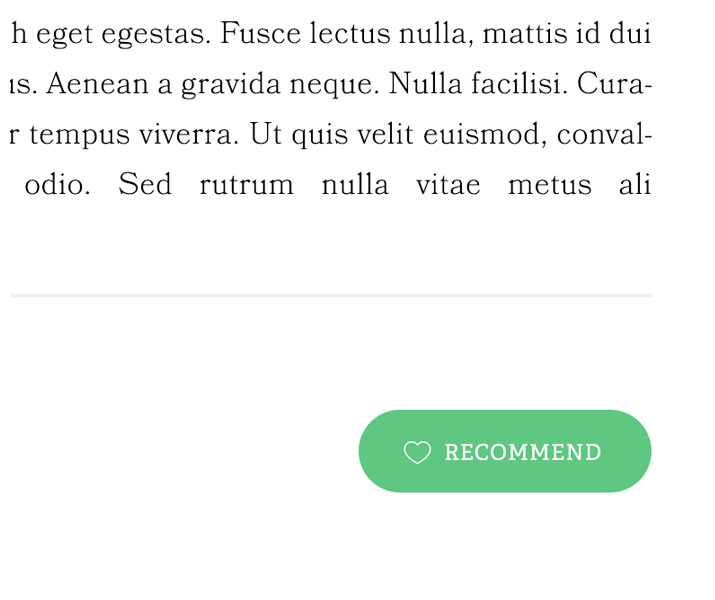715x600 pixels.
Task: Click the word "tempus" in the paragraph
Action: tap(80, 136)
